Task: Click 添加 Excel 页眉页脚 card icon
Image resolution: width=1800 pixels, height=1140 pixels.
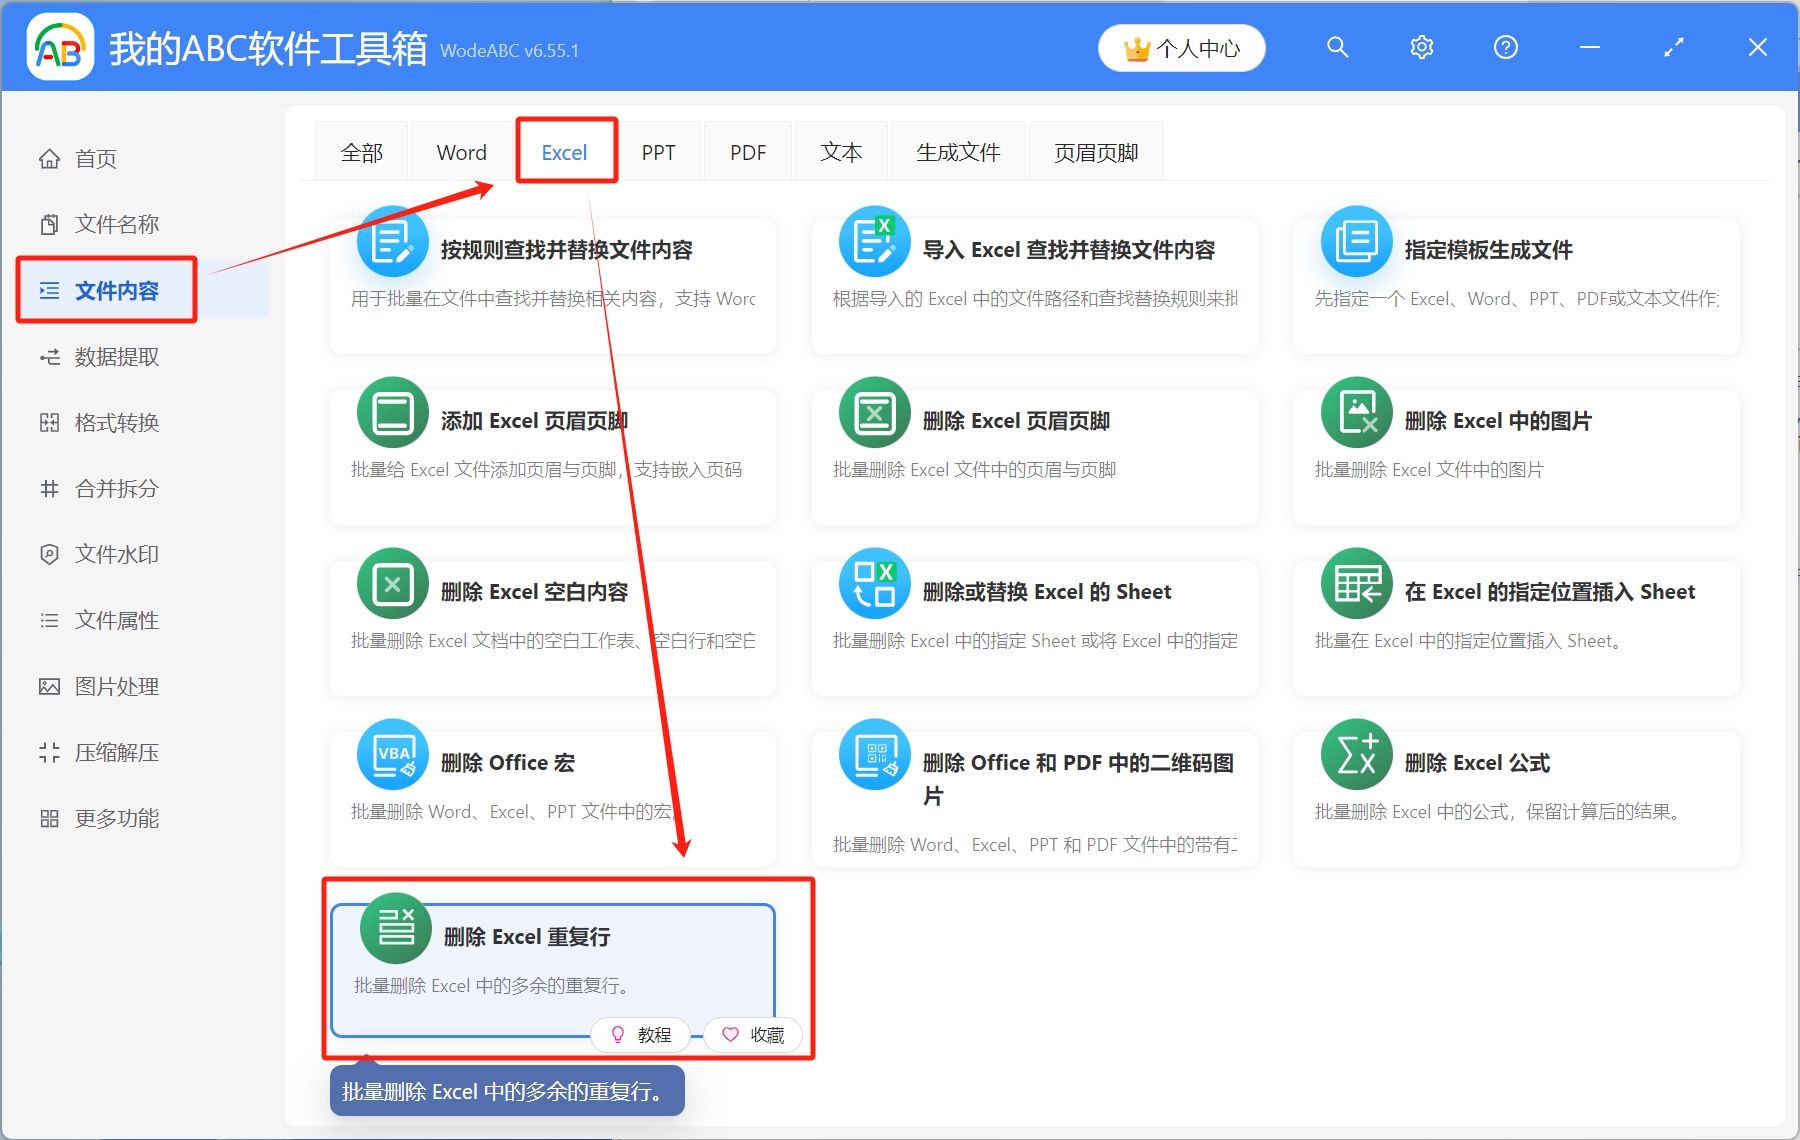Action: (x=393, y=413)
